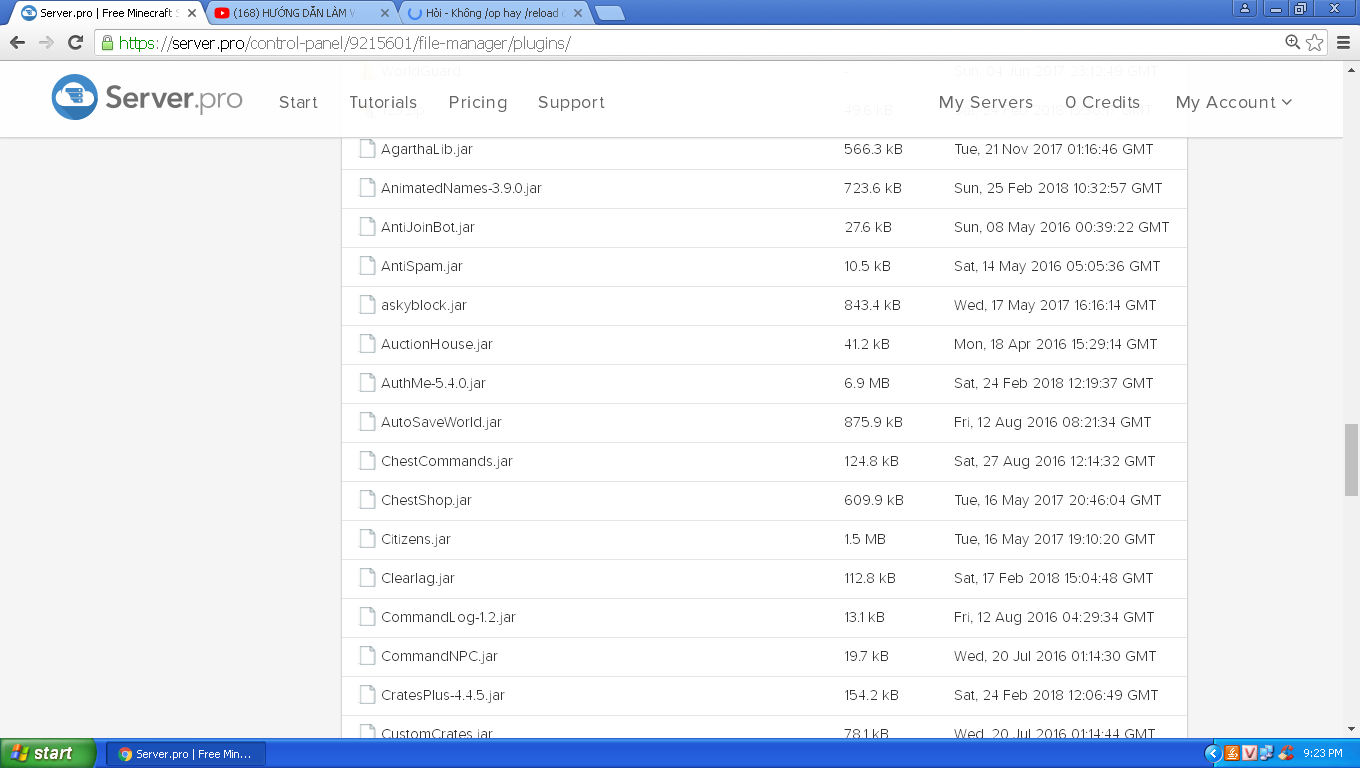Click the file icon beside ChestCommands.jar

368,461
